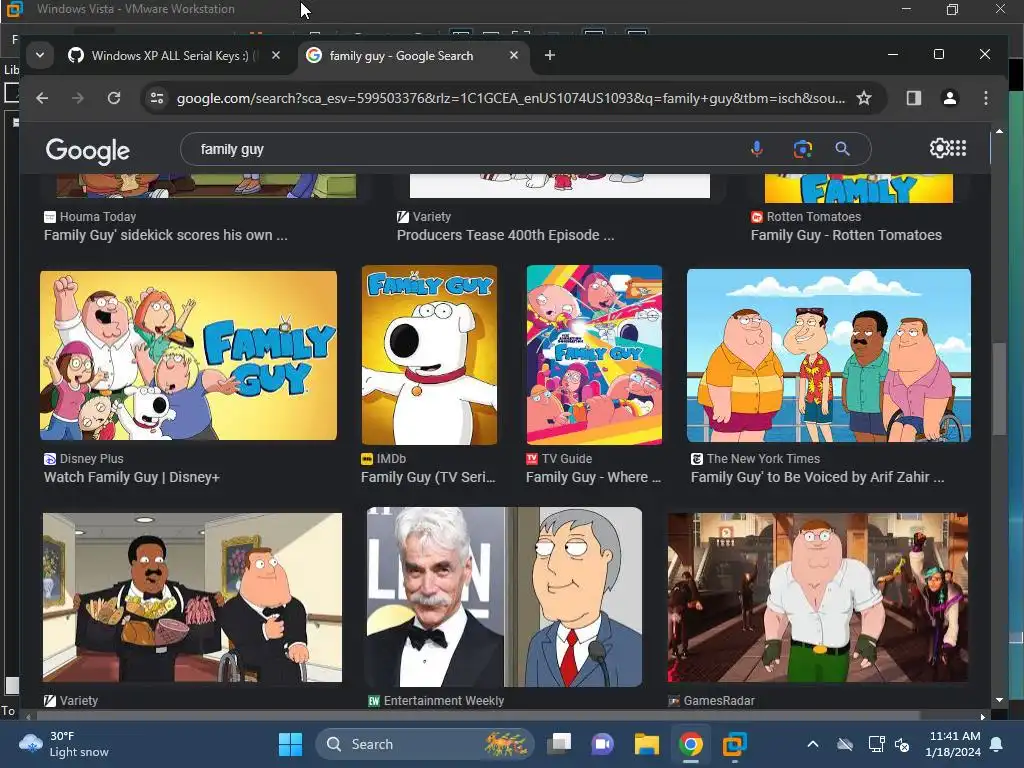Open Variety Producers Tease 400th Episode link
Screen dimensions: 1024x768
(x=505, y=235)
